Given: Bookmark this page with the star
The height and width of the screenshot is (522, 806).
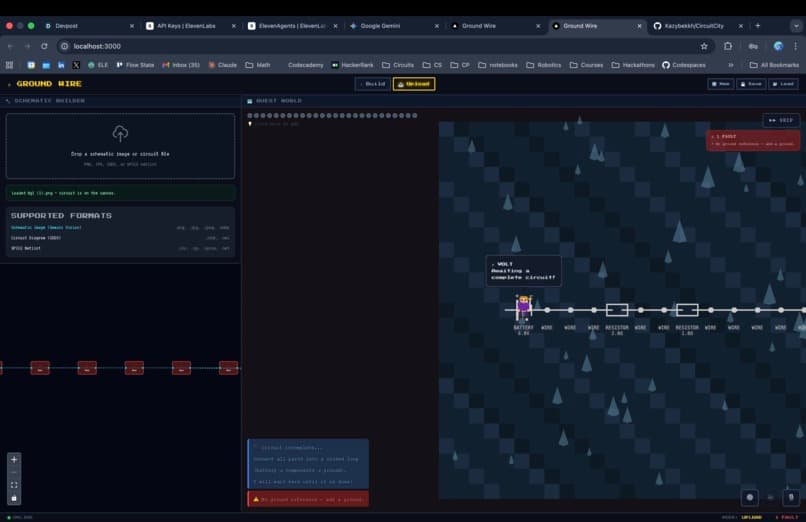Looking at the screenshot, I should (x=704, y=46).
